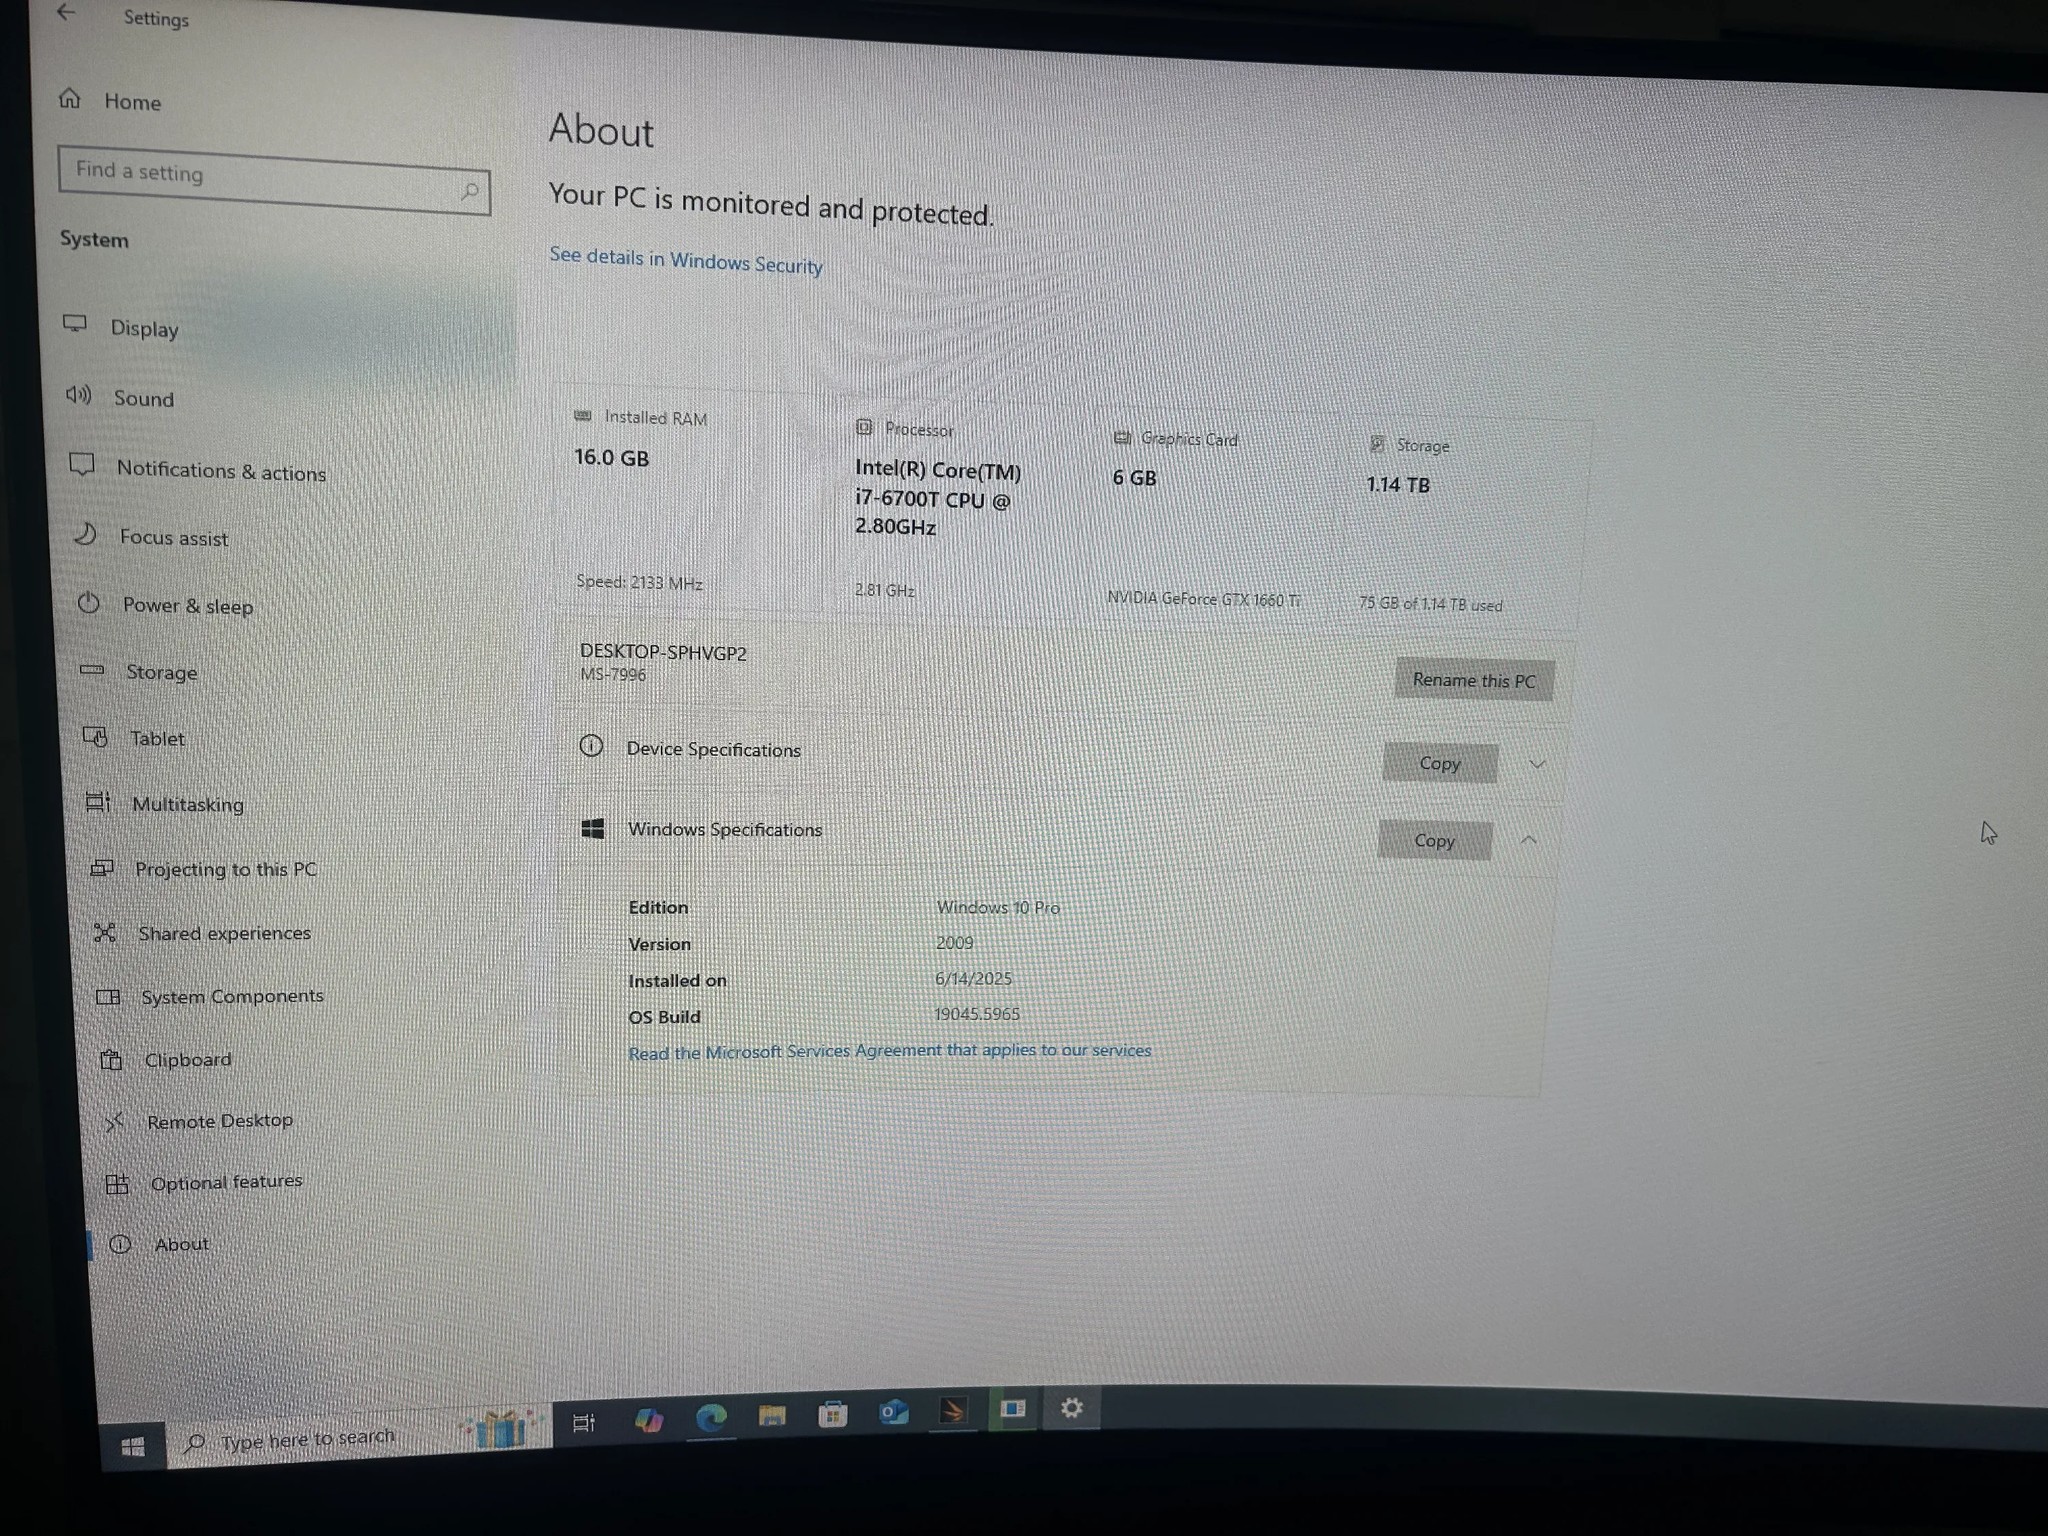Open Clipboard settings
The image size is (2048, 1536).
[x=187, y=1059]
